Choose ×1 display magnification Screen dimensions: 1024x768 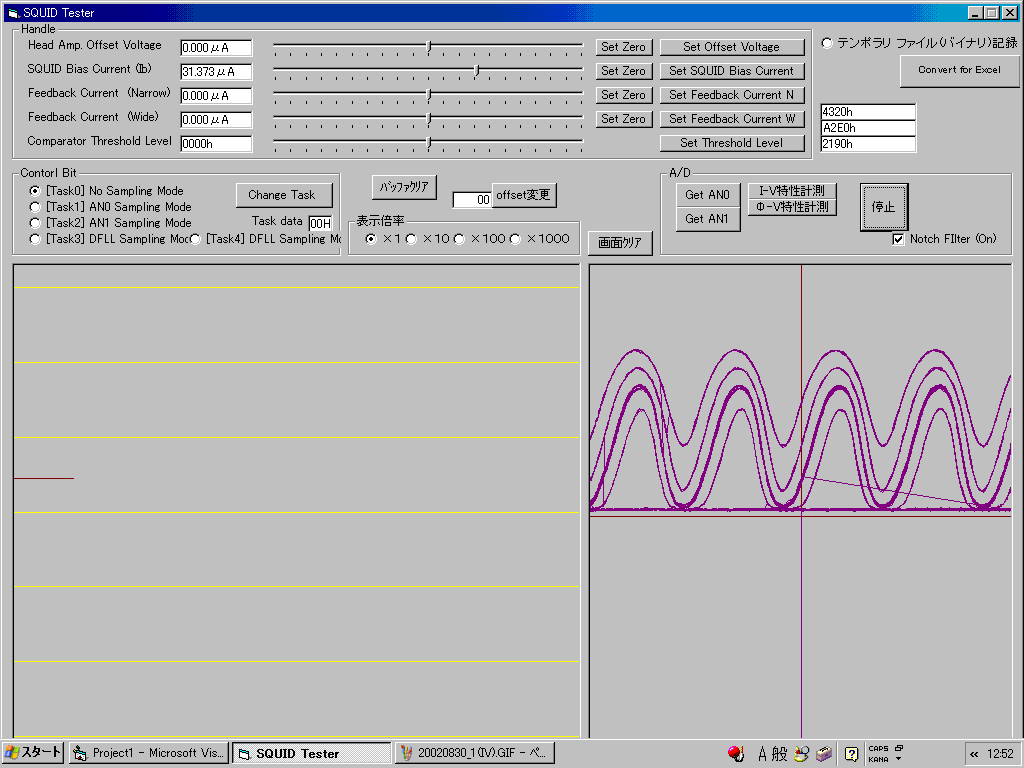point(371,239)
